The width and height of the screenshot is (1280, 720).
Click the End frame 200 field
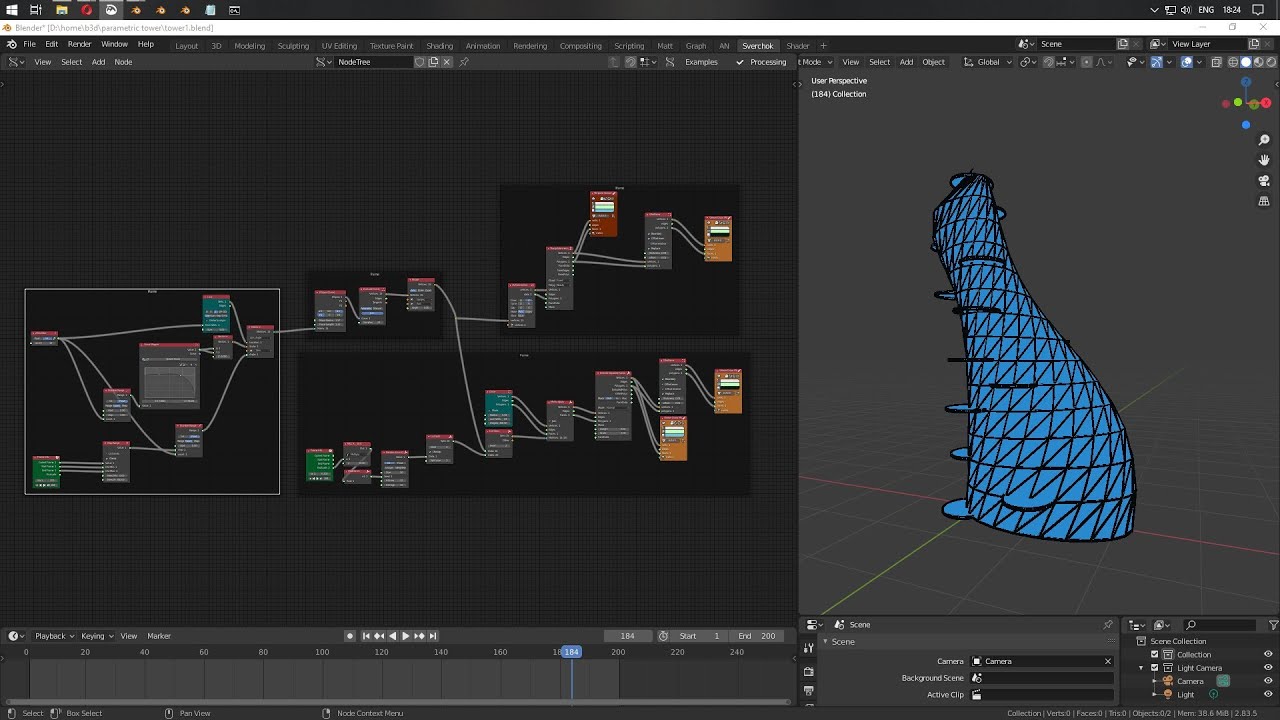coord(757,636)
